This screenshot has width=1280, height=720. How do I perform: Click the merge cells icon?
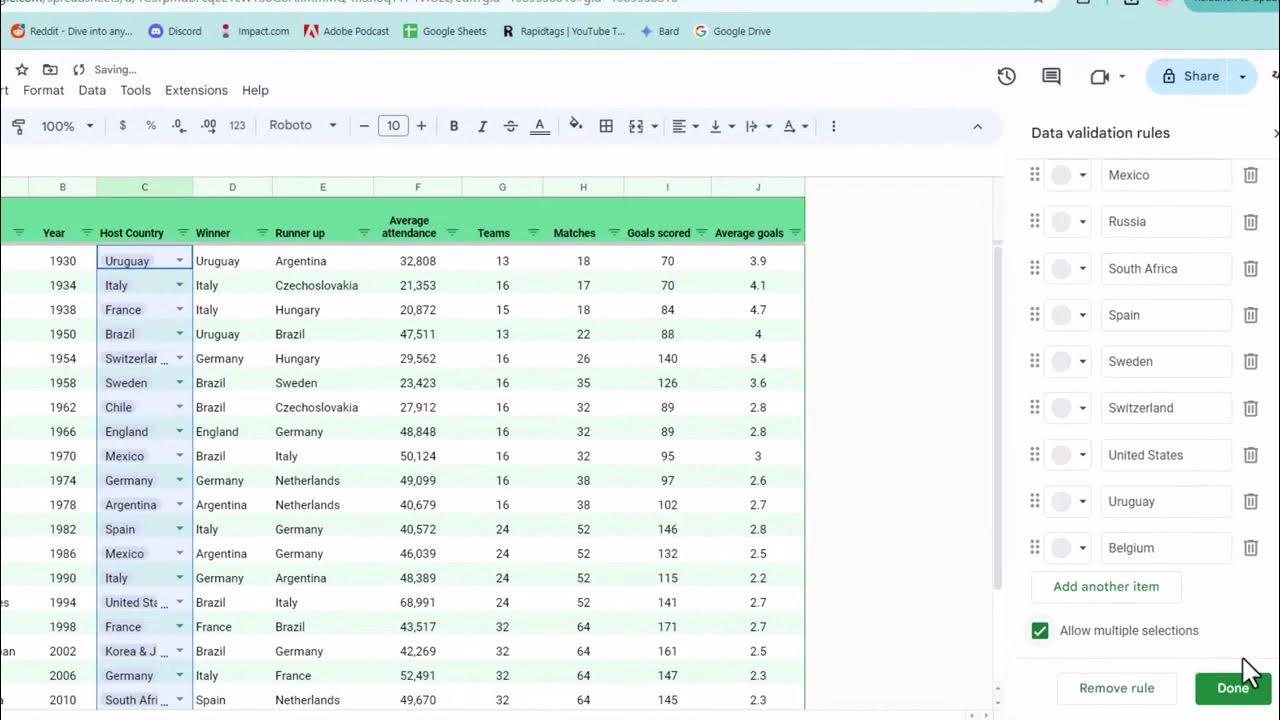pos(636,126)
